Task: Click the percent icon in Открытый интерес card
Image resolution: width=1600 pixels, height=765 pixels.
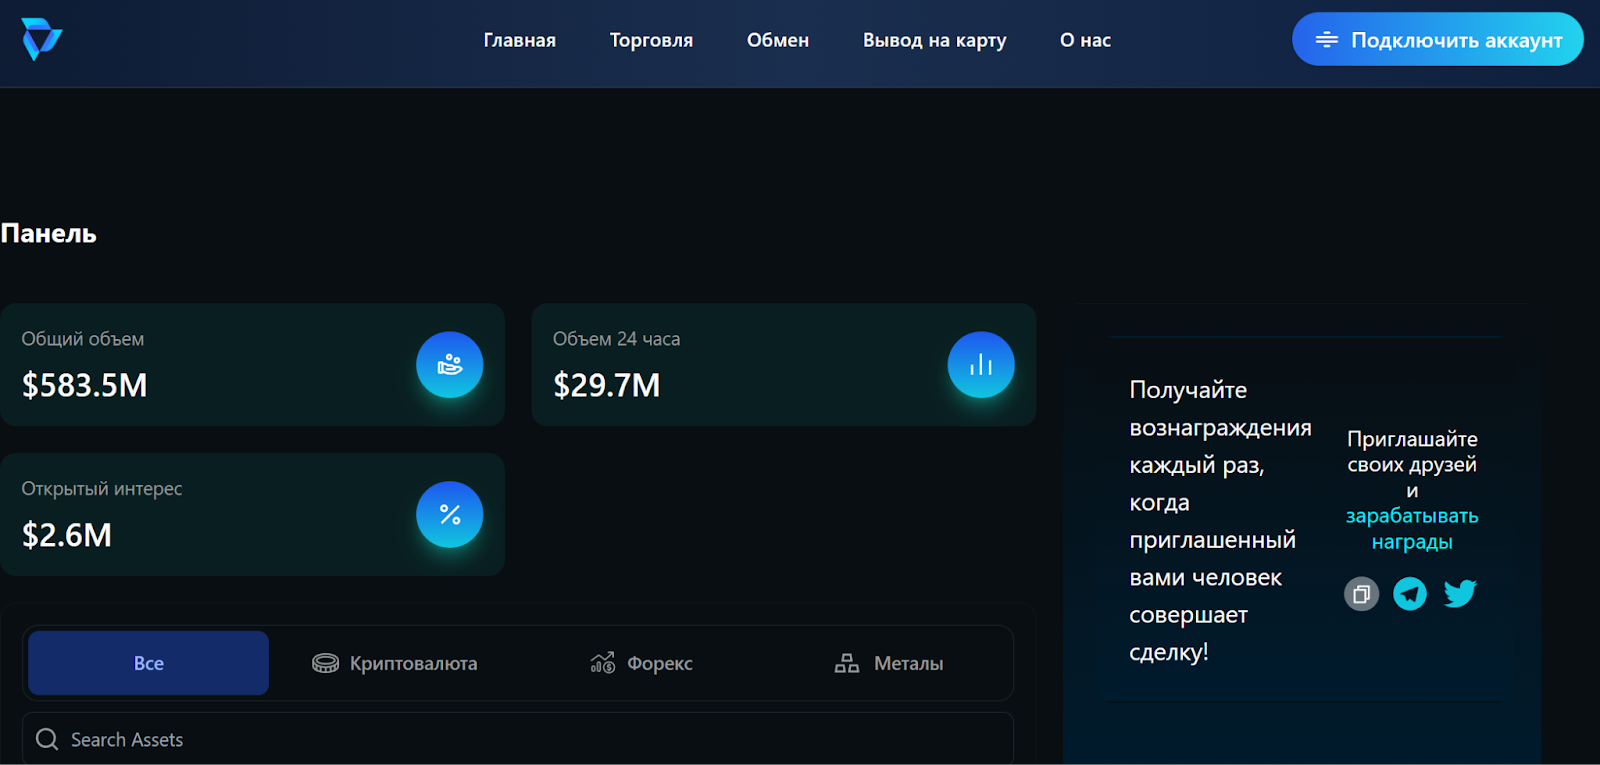Action: [450, 515]
